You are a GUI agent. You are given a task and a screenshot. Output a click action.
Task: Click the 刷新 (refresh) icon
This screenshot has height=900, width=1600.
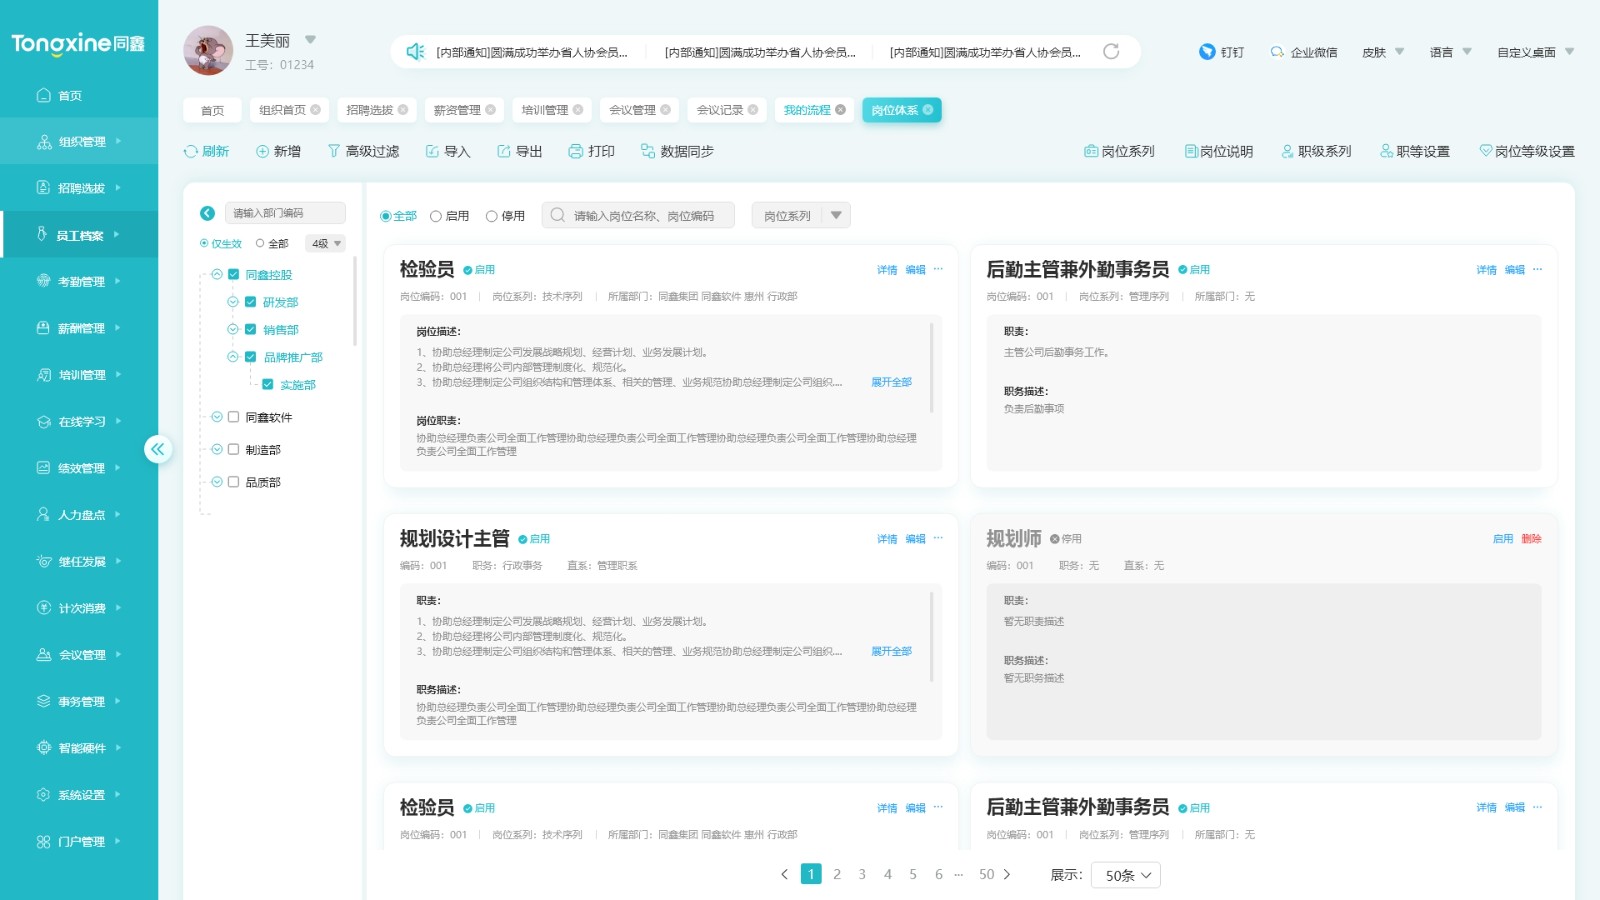coord(190,151)
